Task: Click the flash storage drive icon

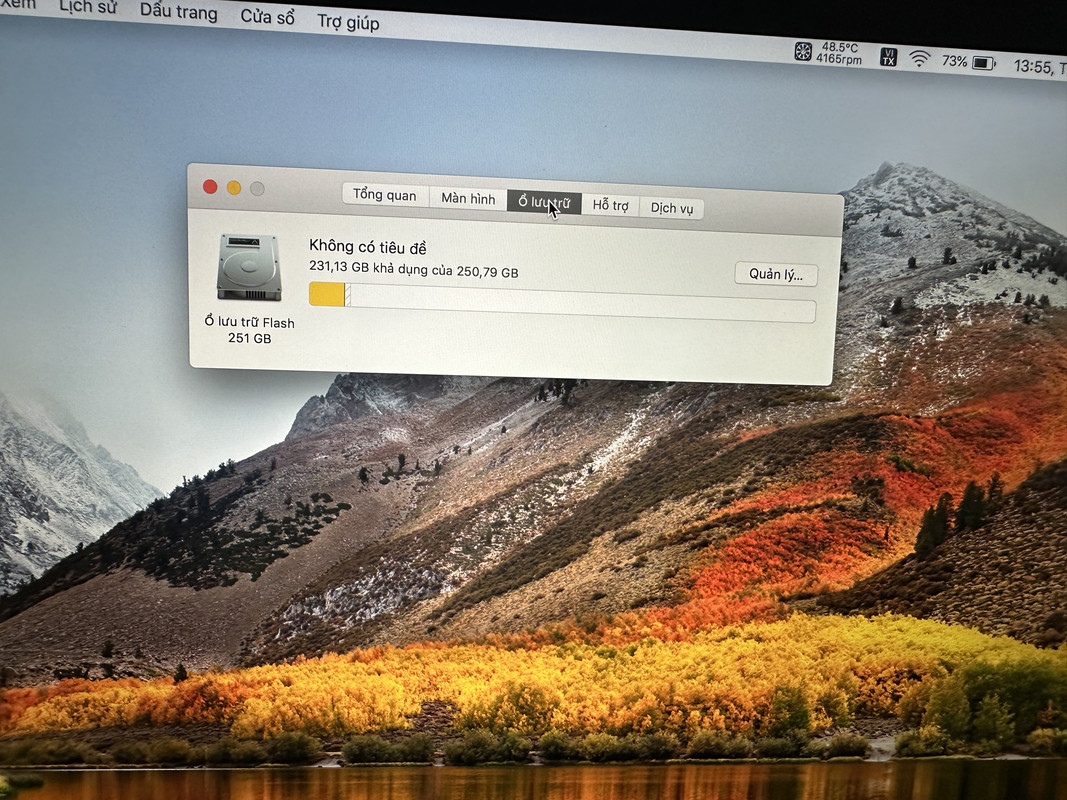Action: tap(249, 267)
